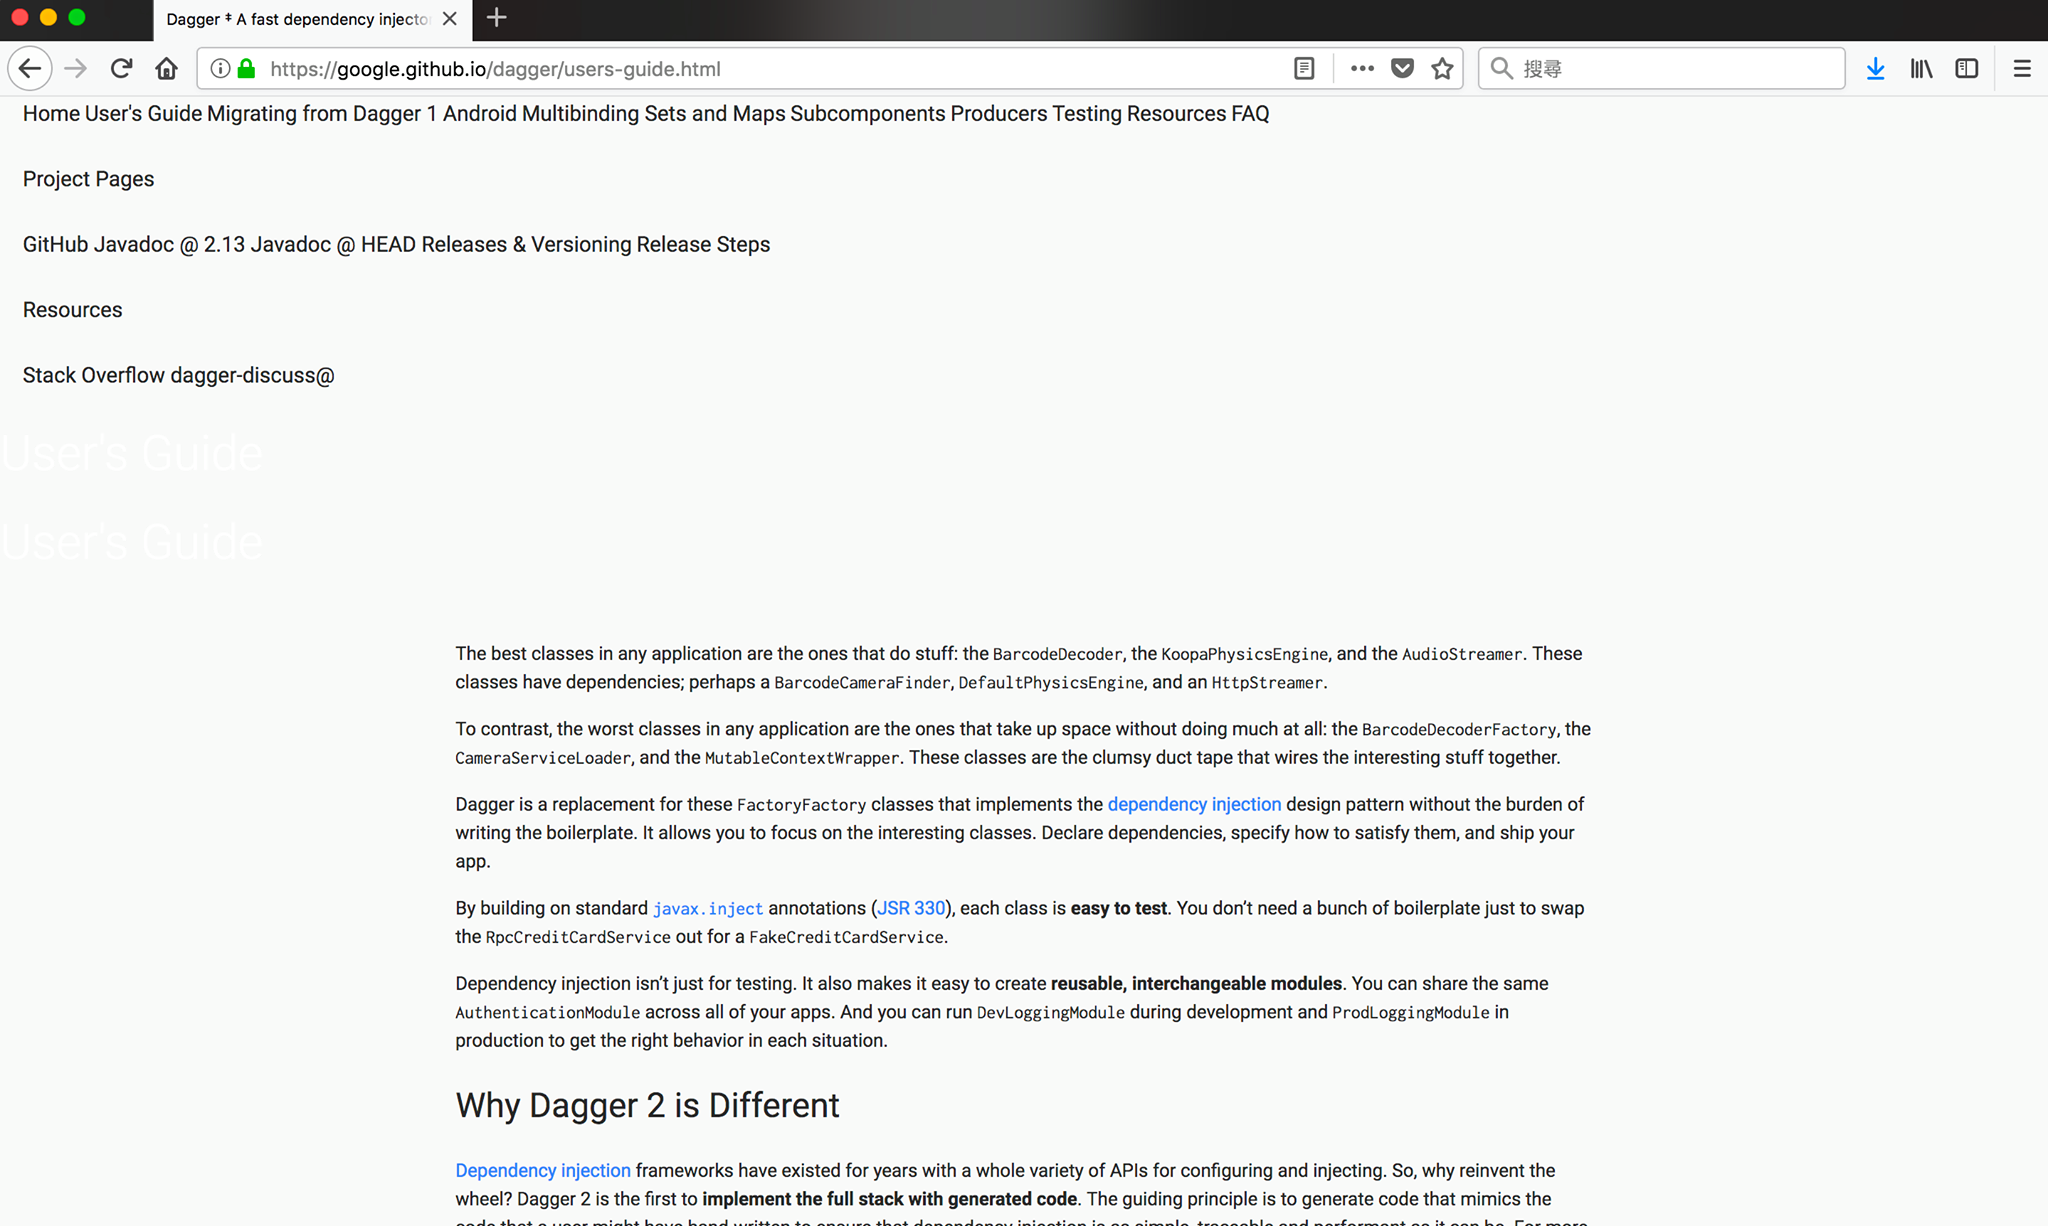Click the back navigation arrow
2048x1226 pixels.
coord(29,68)
